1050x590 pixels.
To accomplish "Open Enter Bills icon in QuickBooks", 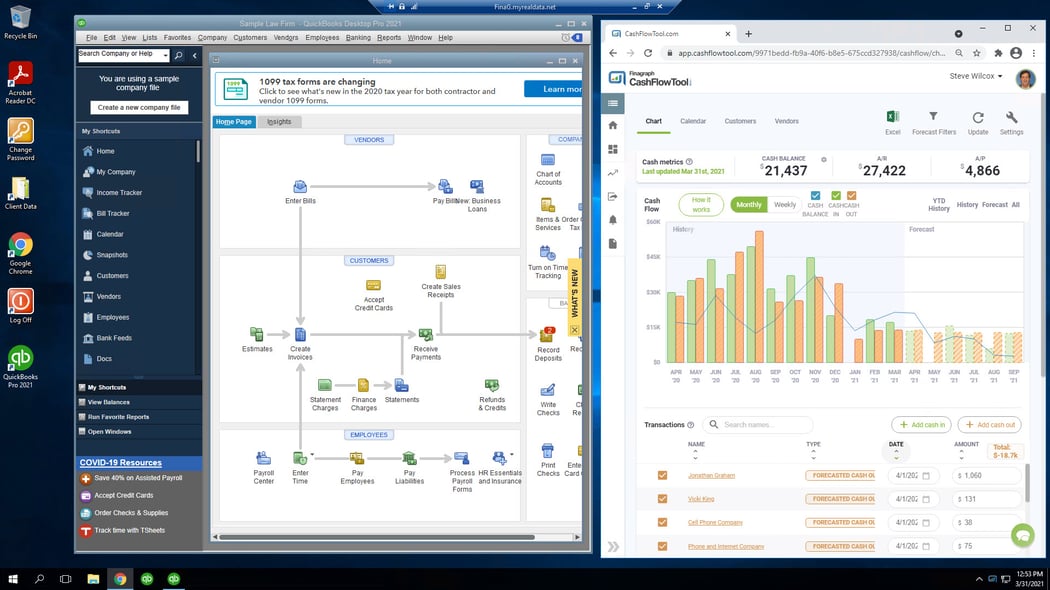I will pos(300,186).
